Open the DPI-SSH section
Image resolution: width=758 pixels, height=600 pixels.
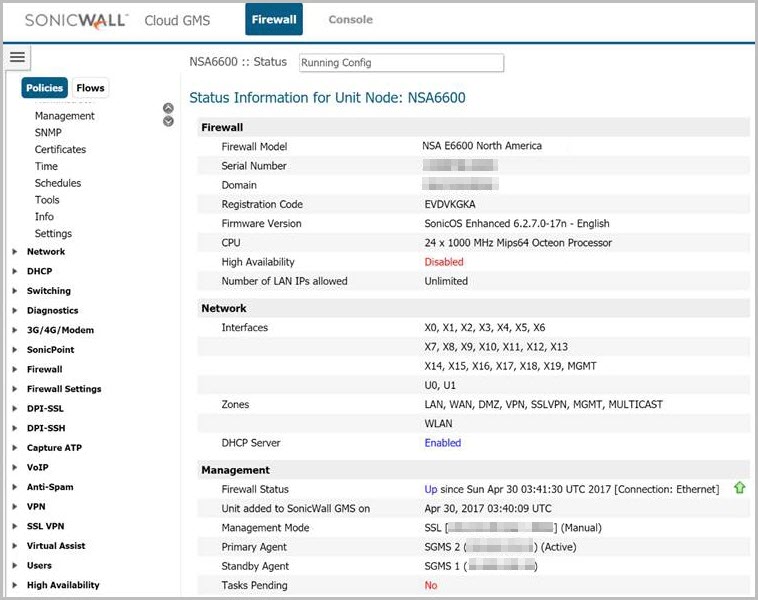[46, 428]
